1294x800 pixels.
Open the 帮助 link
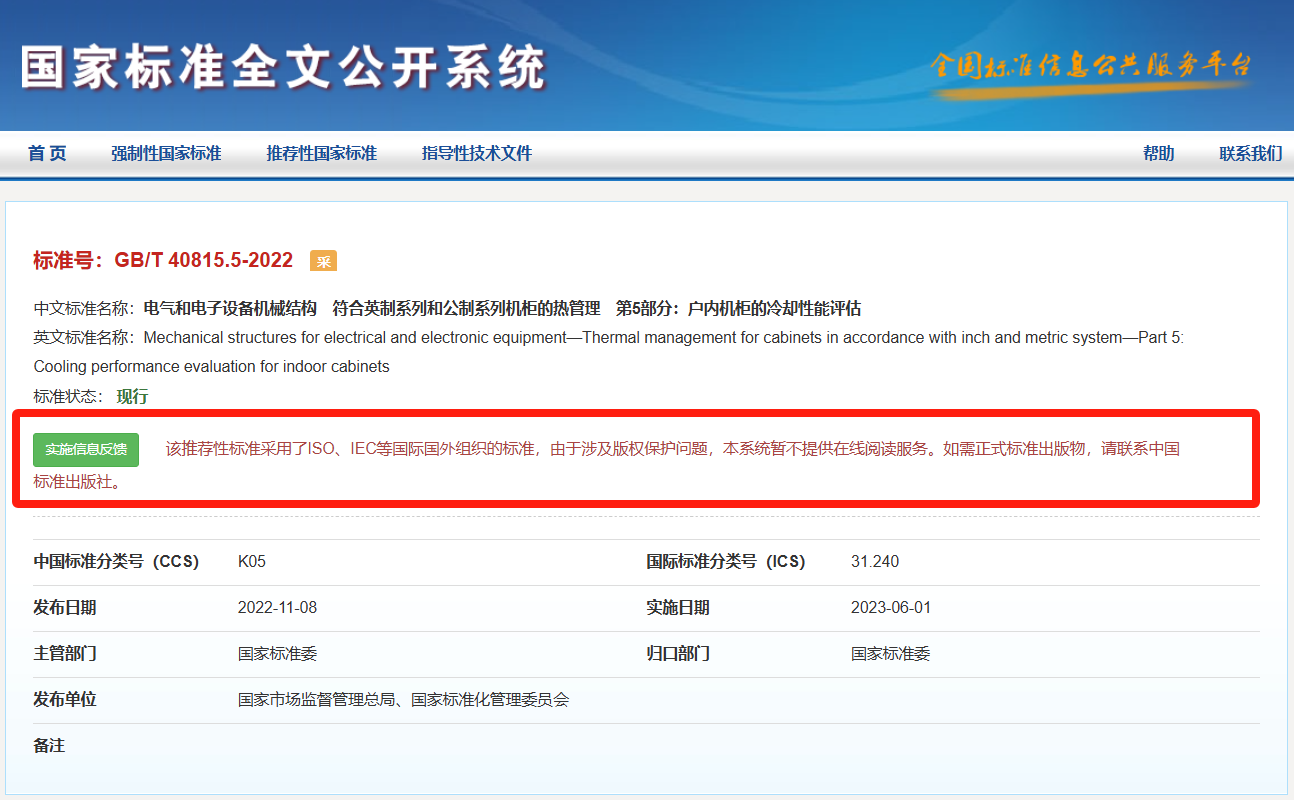(x=1158, y=153)
